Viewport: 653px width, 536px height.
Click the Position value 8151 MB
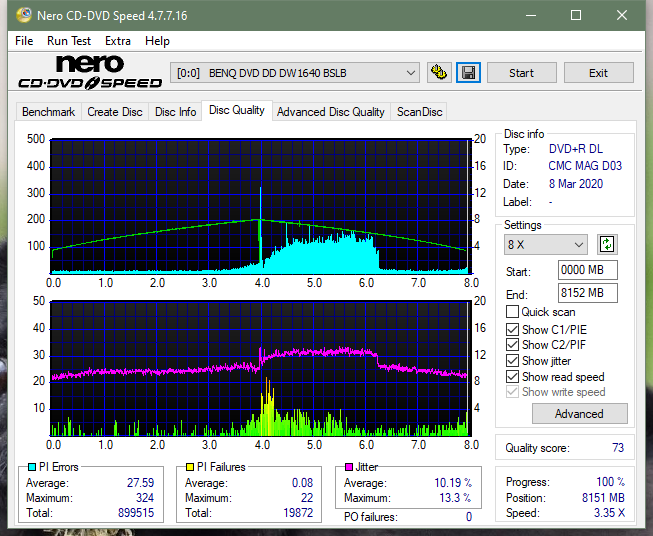point(603,498)
